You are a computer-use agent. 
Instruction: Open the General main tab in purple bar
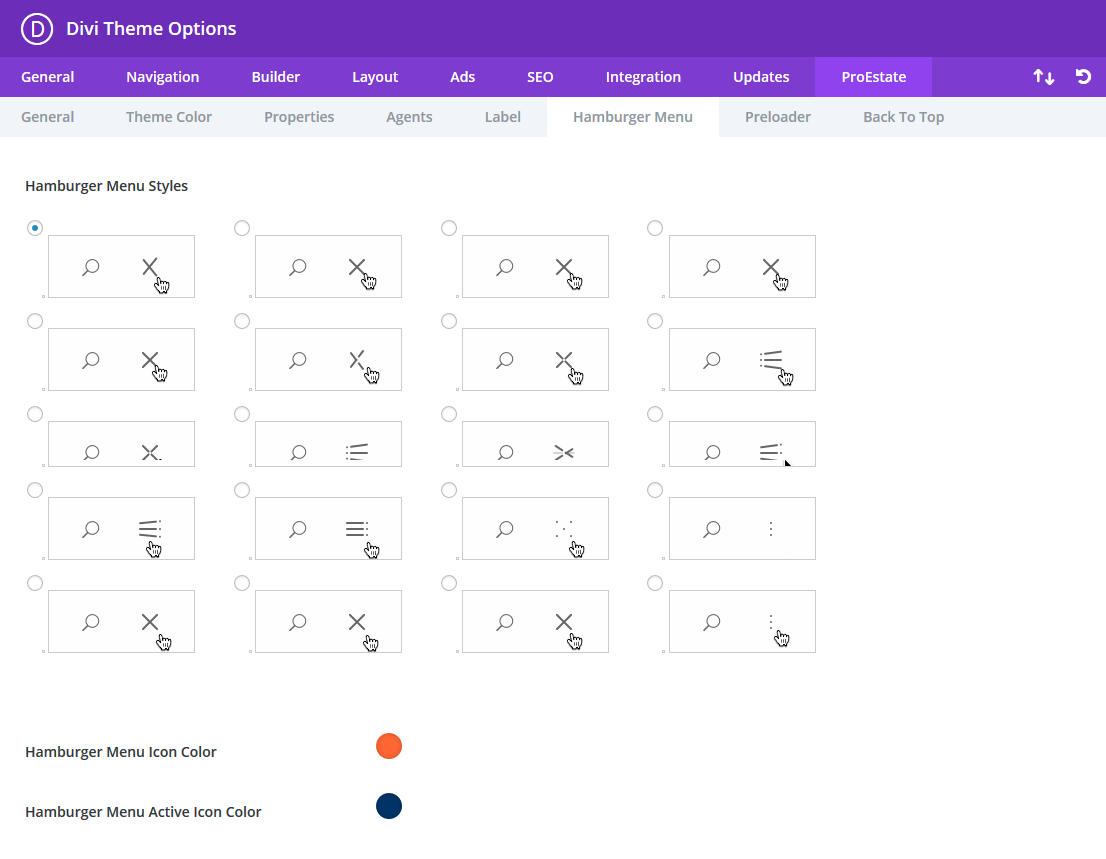(x=47, y=77)
